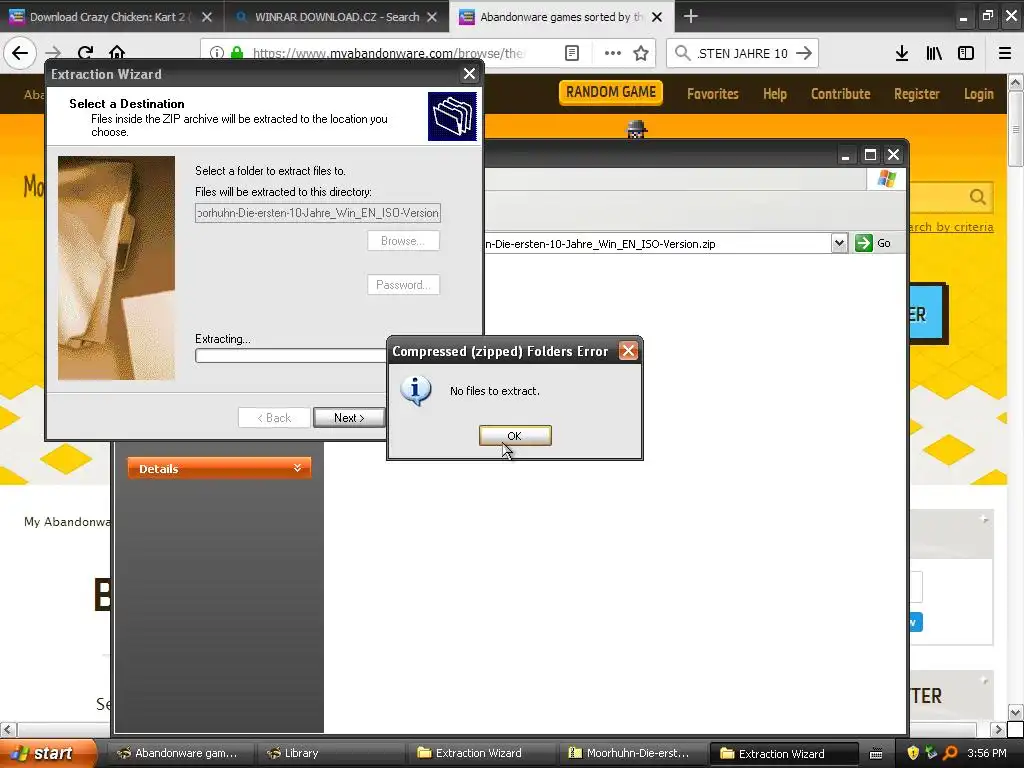Click the search bar magnifier icon
This screenshot has width=1024, height=768.
pos(682,53)
